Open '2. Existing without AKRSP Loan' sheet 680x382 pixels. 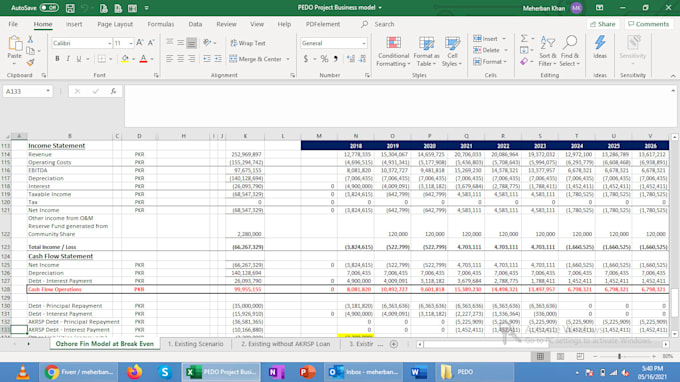pyautogui.click(x=285, y=344)
